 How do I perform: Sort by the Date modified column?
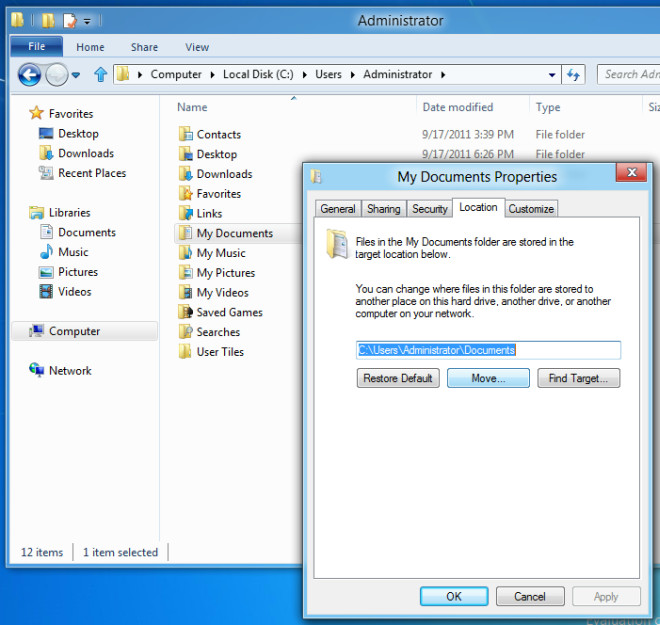pos(458,107)
